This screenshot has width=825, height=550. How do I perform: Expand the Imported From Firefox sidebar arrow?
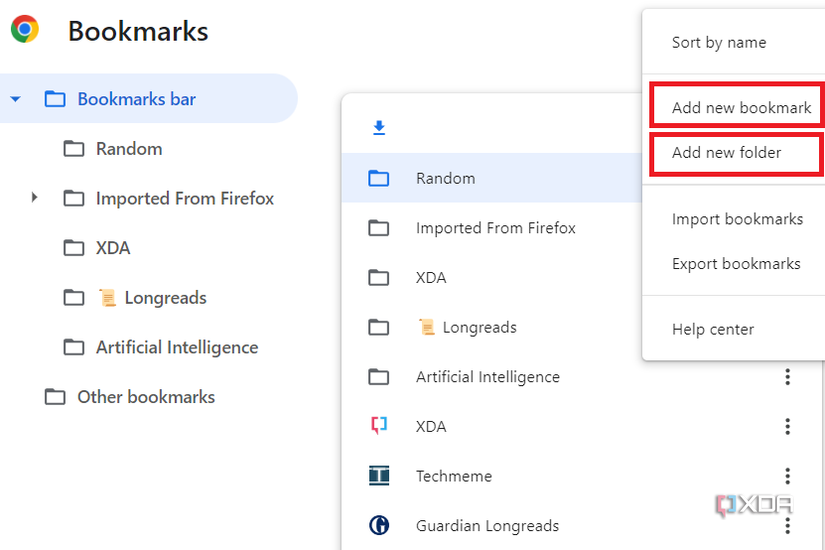(x=34, y=198)
